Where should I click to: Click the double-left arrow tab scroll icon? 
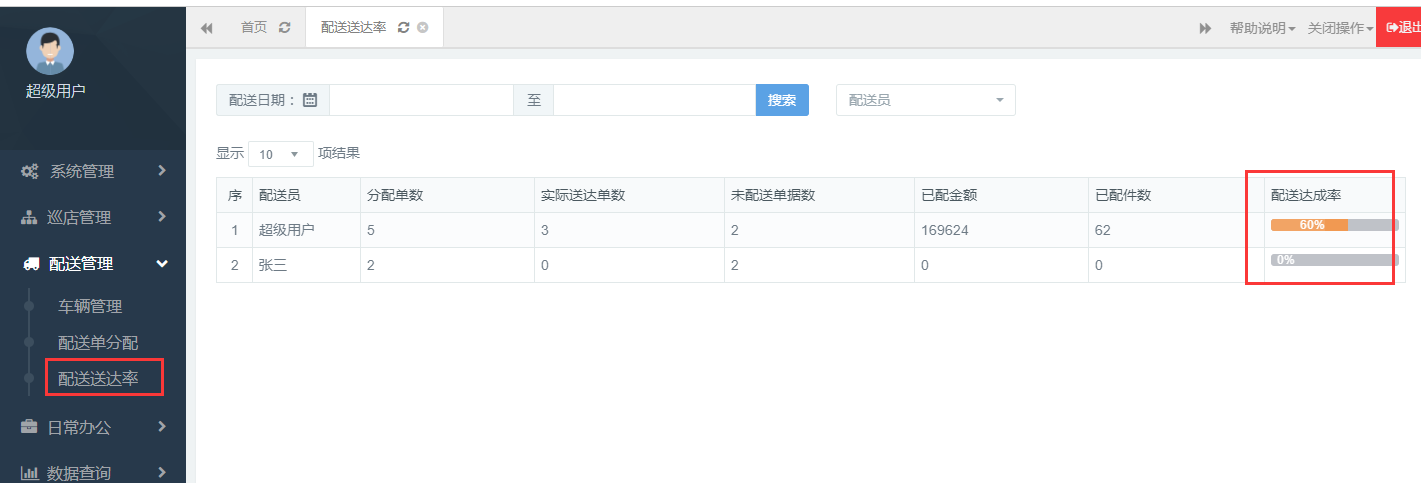[x=207, y=28]
